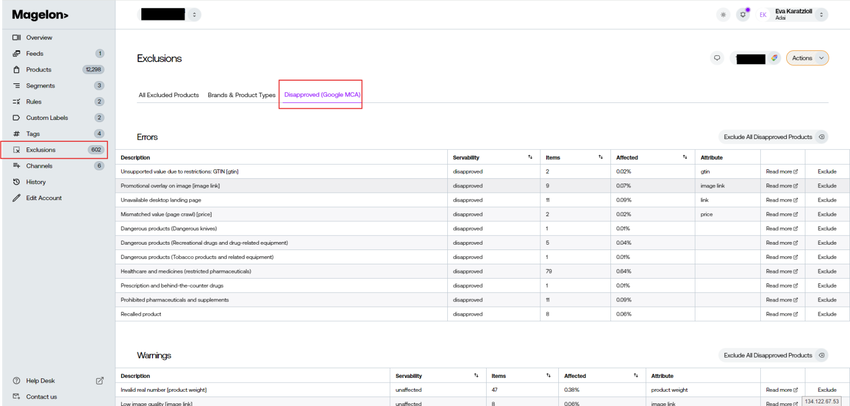Open Read more for Unavailable desktop landing page

pyautogui.click(x=782, y=200)
